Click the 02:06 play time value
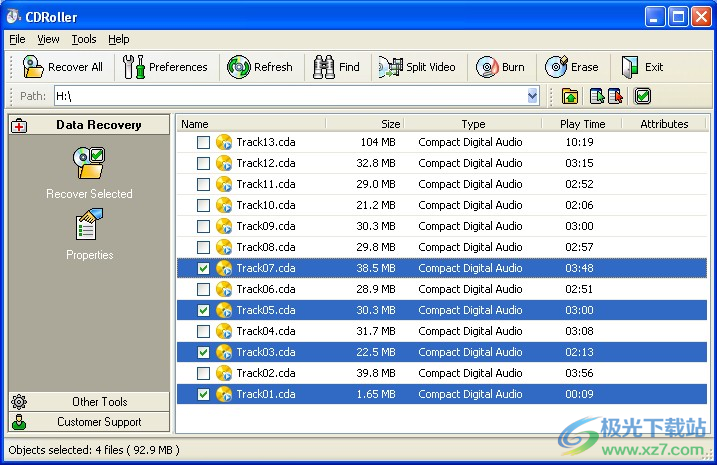The width and height of the screenshot is (717, 466). coord(579,205)
